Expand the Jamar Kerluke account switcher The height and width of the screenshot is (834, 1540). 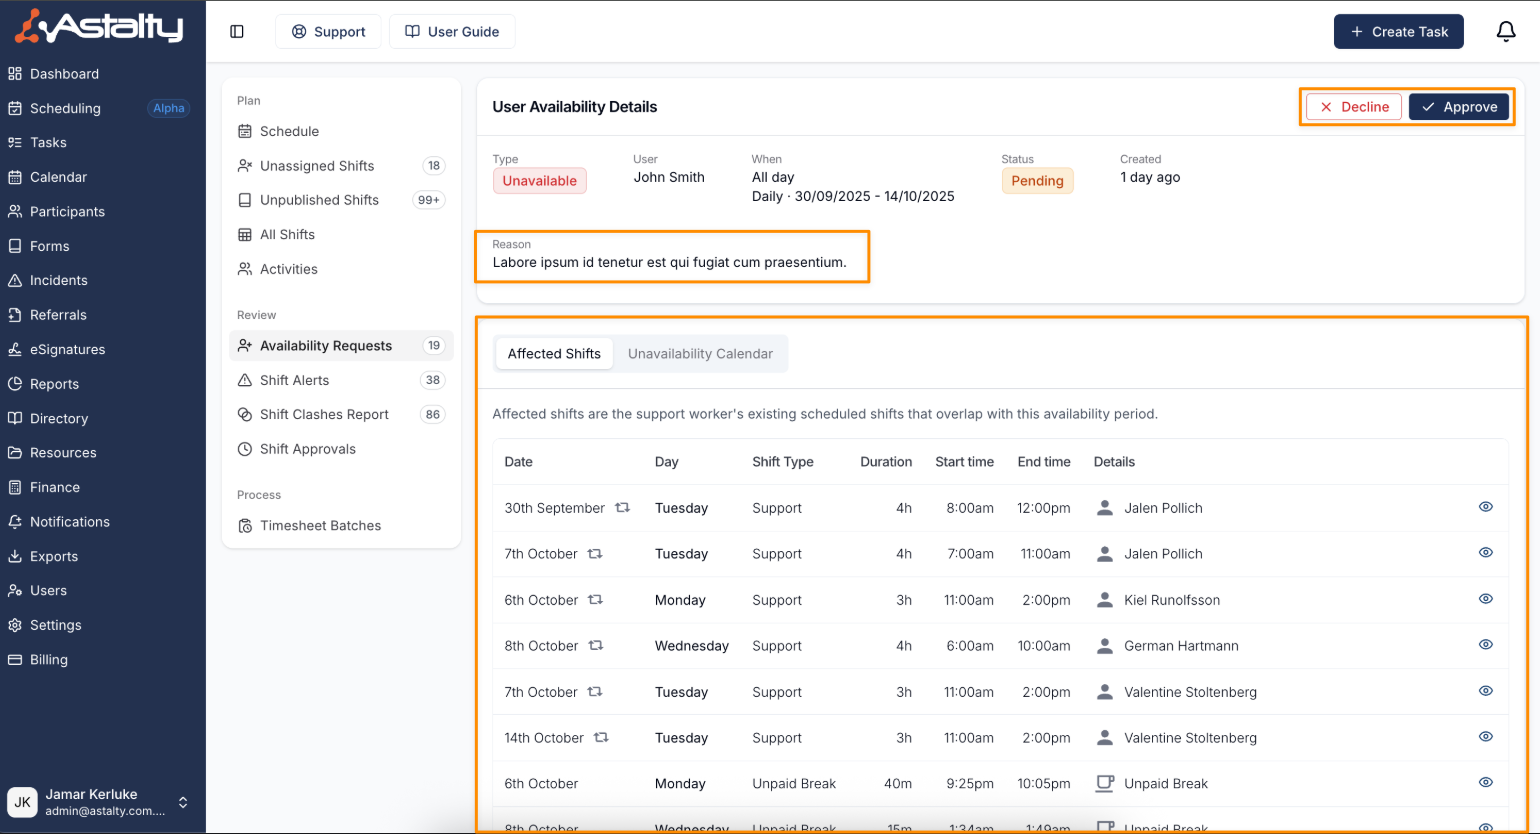(183, 802)
